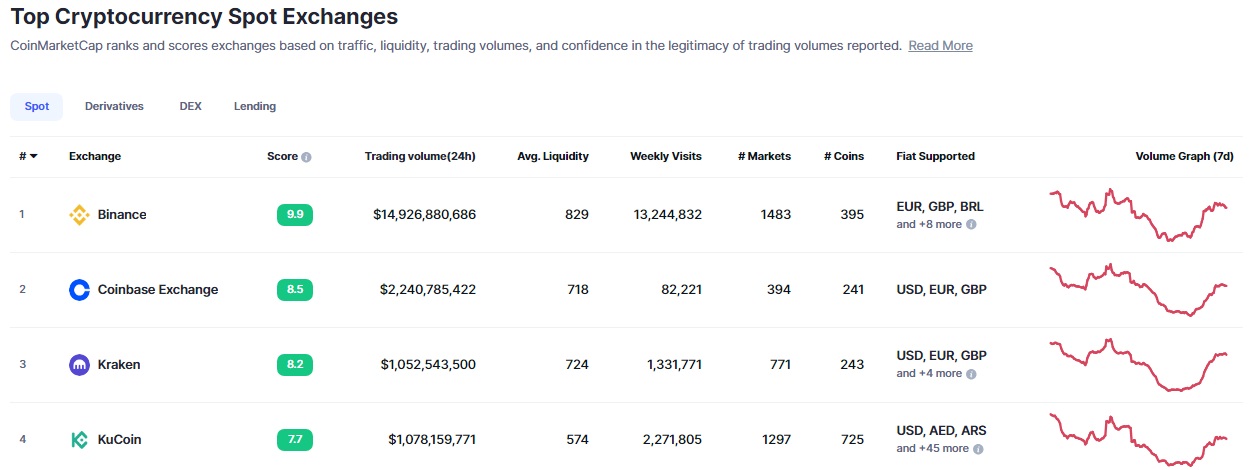Click Binance's volume $14,926,880,686

point(425,215)
